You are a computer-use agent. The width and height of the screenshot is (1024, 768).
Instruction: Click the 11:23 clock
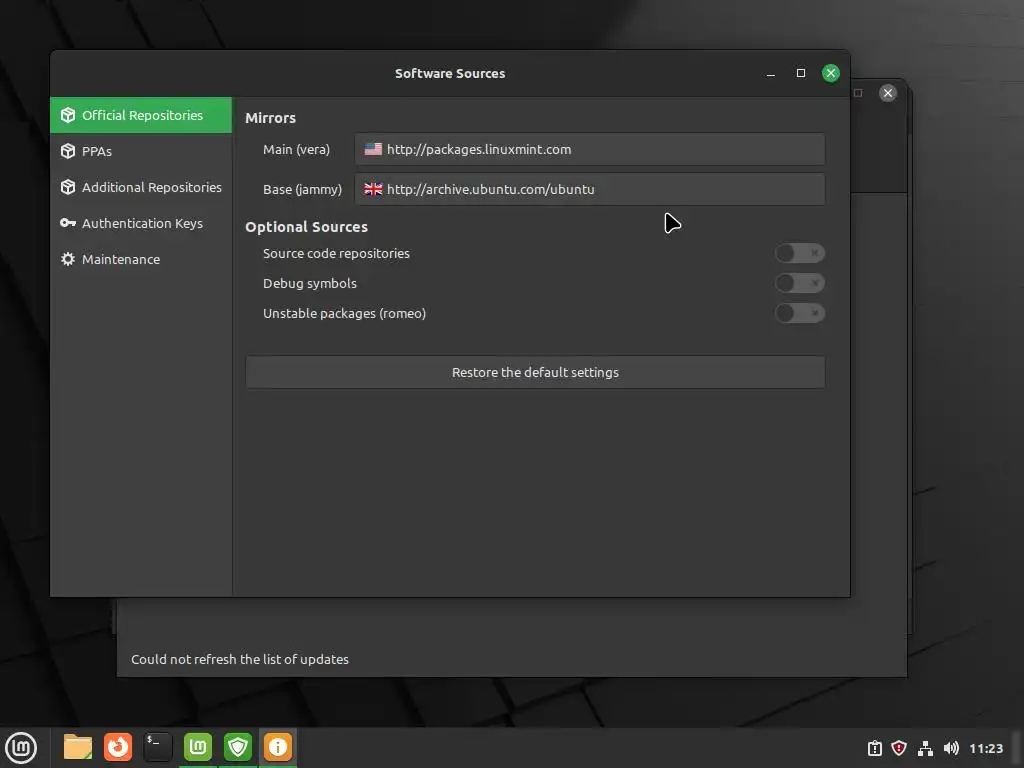tap(985, 748)
